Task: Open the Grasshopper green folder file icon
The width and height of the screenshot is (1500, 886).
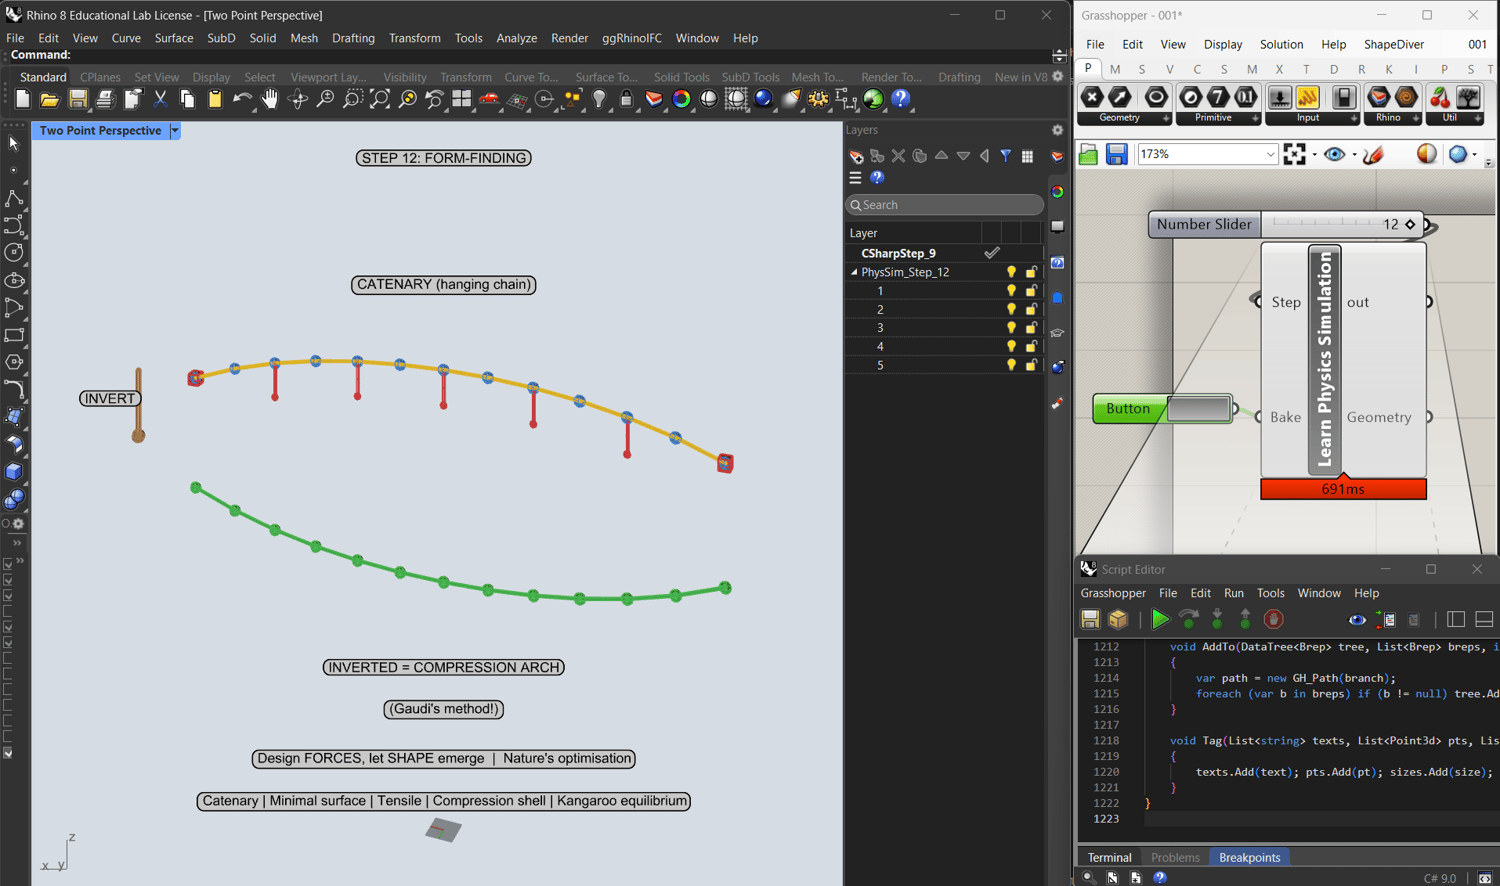Action: [1089, 154]
